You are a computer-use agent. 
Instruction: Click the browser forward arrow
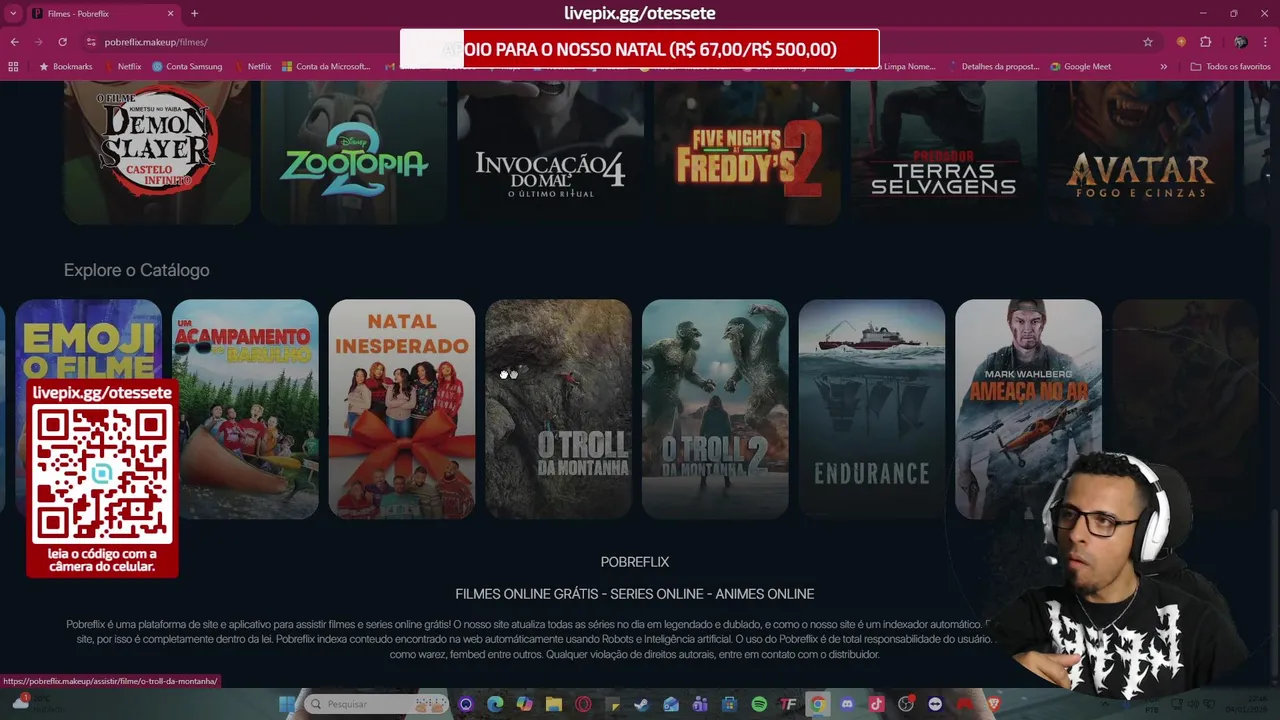click(x=38, y=42)
